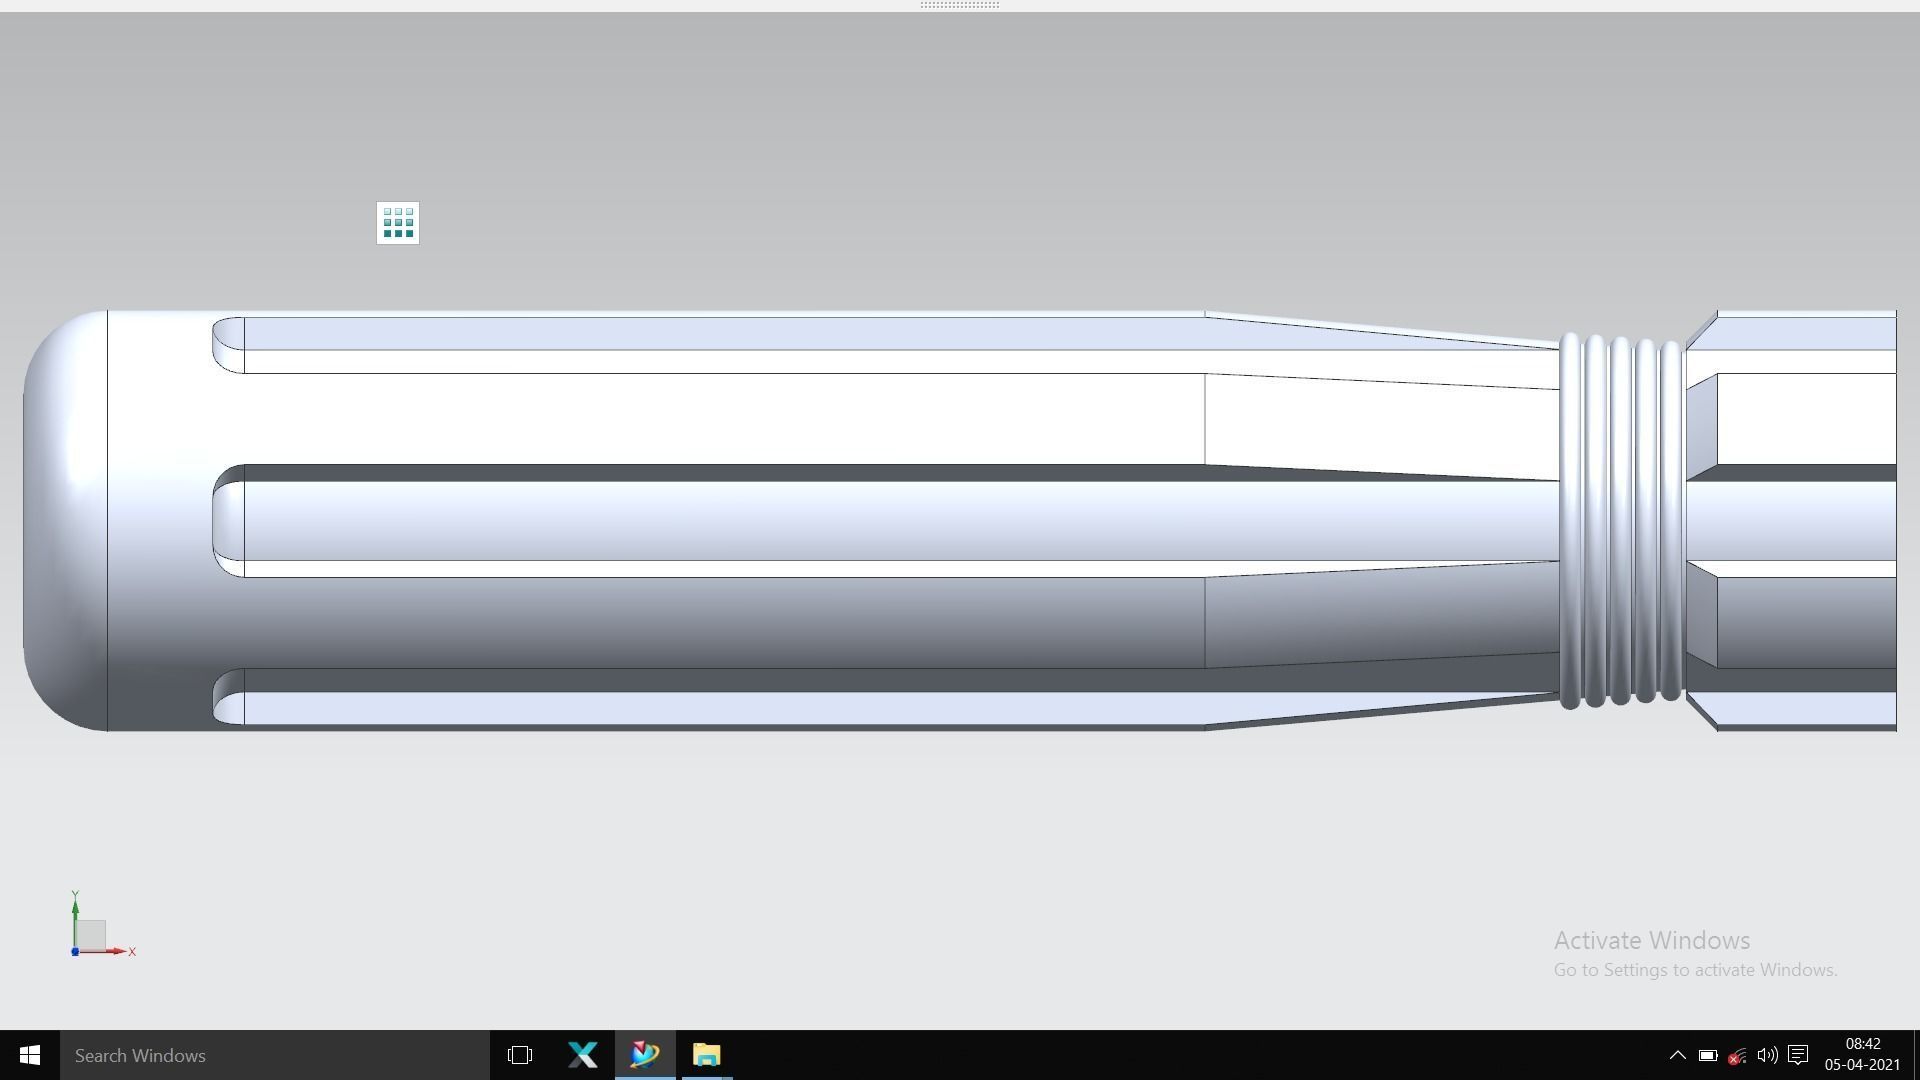Reveal the hidden ribbon via dotted top handle

(x=958, y=5)
